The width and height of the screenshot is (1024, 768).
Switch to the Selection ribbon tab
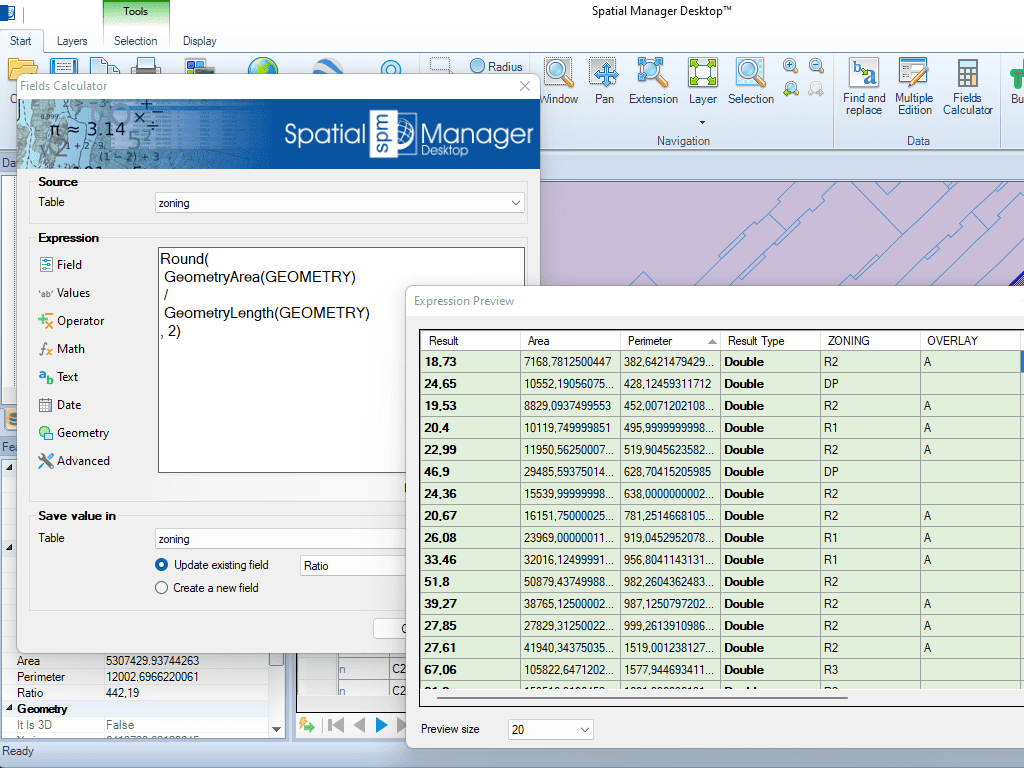[x=135, y=40]
